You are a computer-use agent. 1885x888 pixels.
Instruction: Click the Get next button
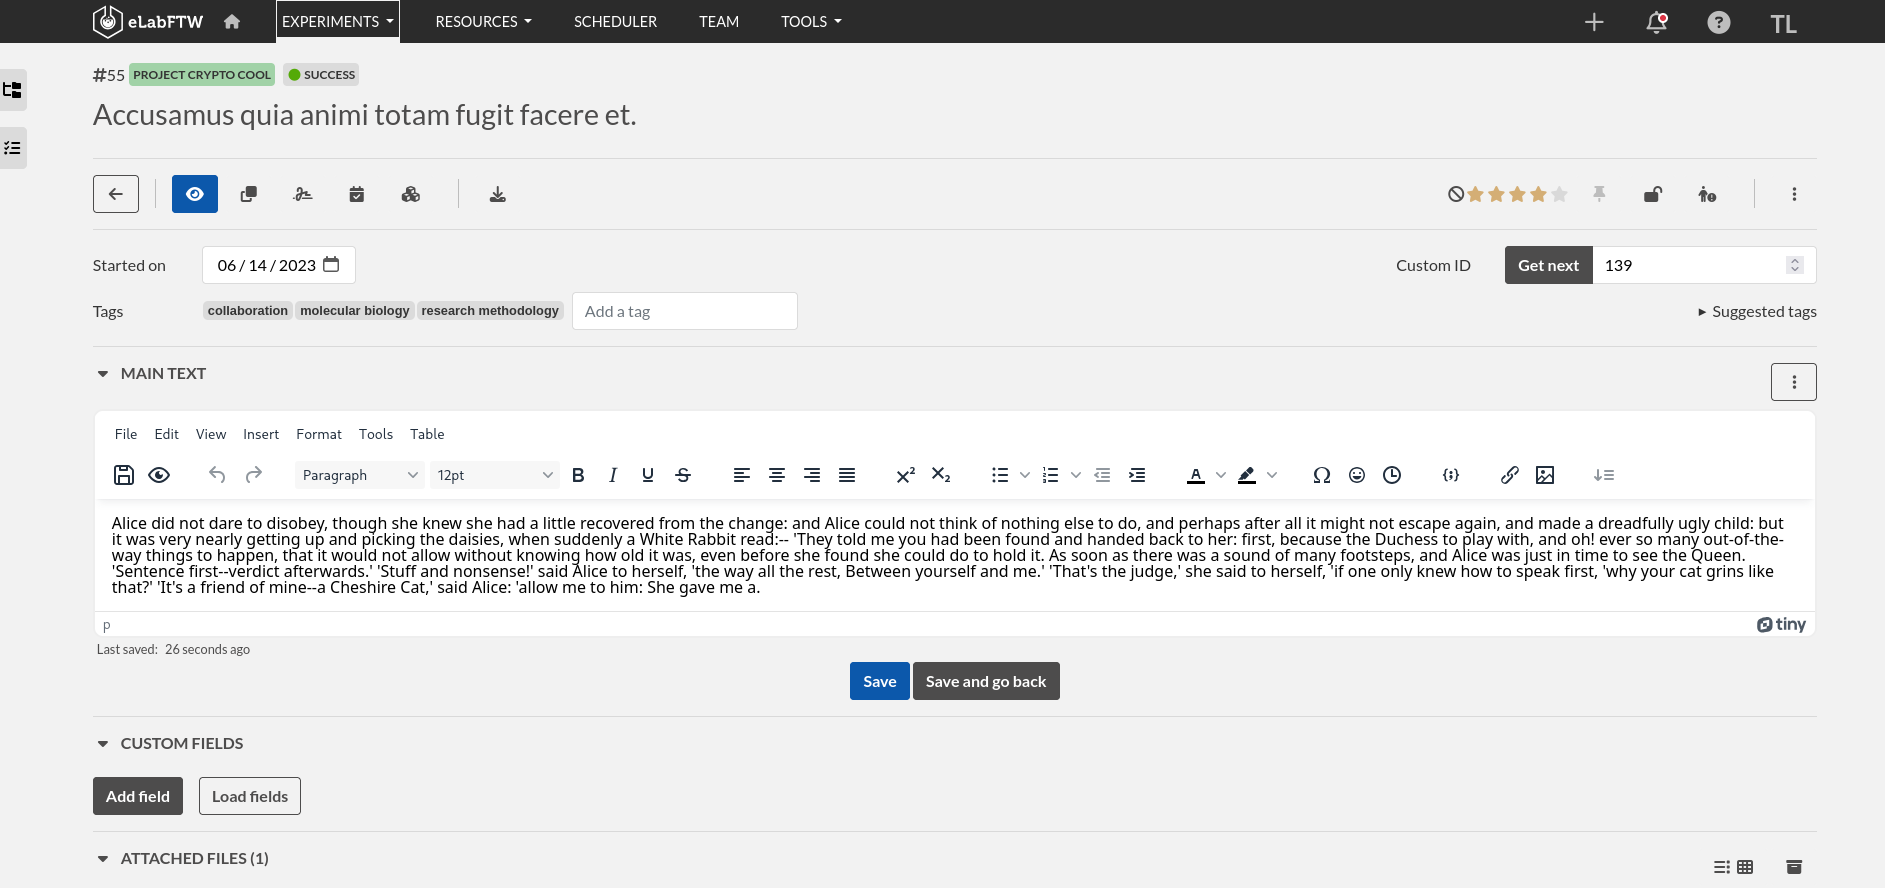click(x=1548, y=265)
